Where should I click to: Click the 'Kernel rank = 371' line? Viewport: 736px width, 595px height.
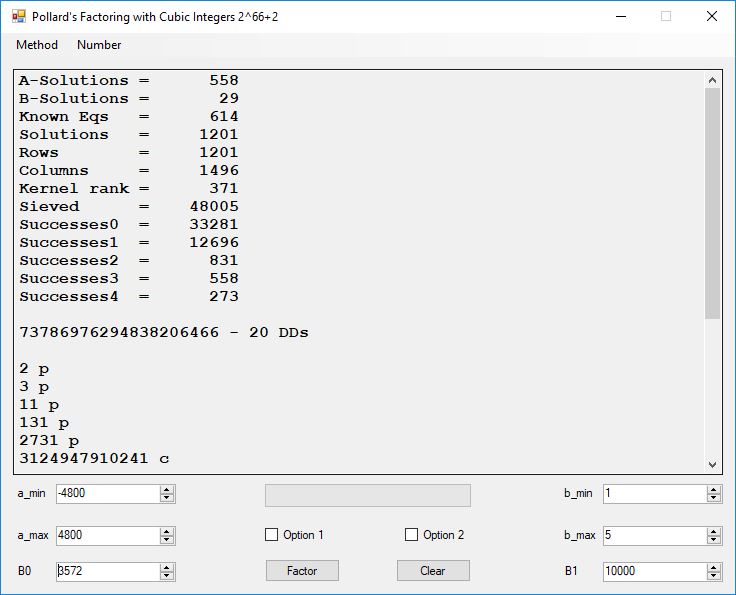point(129,189)
